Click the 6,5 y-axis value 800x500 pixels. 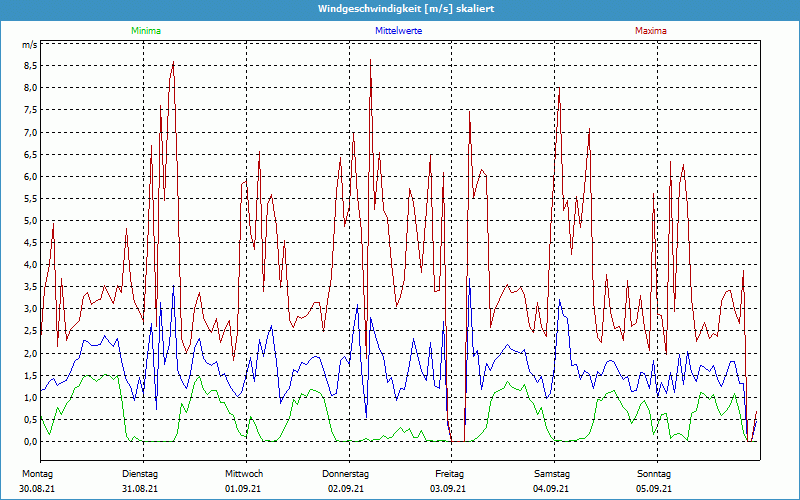pyautogui.click(x=31, y=154)
